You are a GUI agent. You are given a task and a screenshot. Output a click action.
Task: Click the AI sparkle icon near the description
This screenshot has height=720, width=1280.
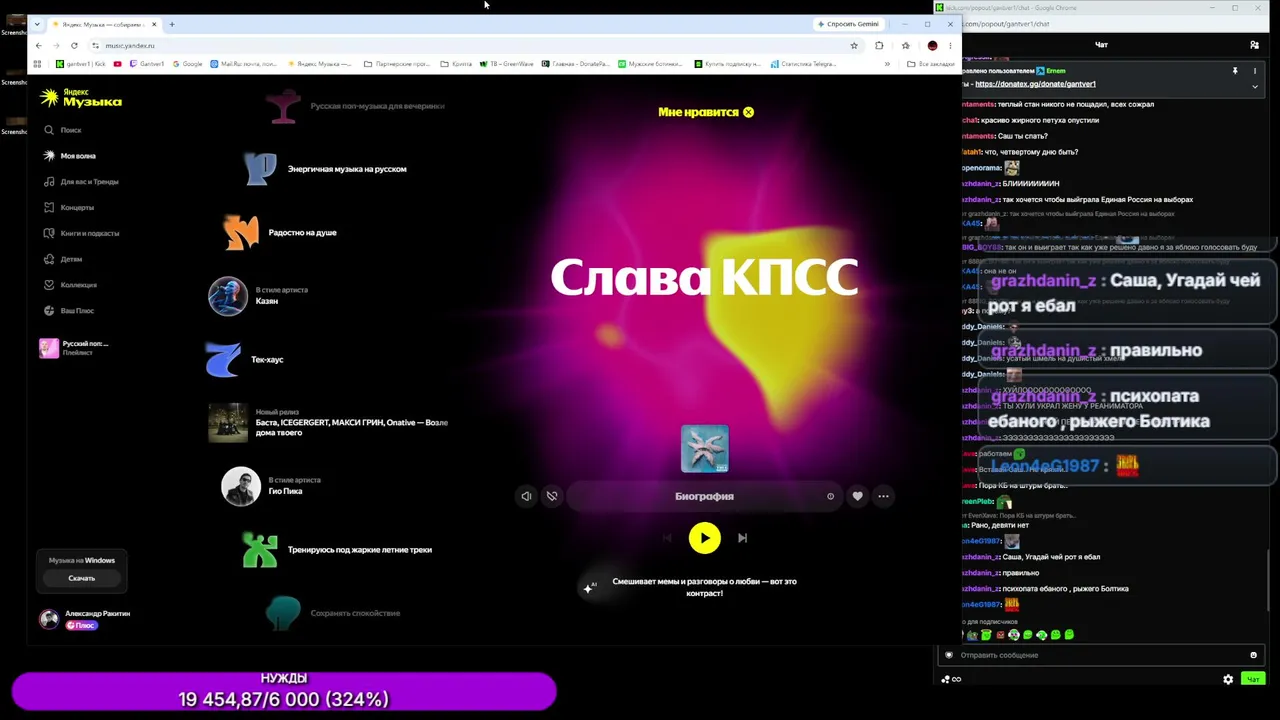589,588
